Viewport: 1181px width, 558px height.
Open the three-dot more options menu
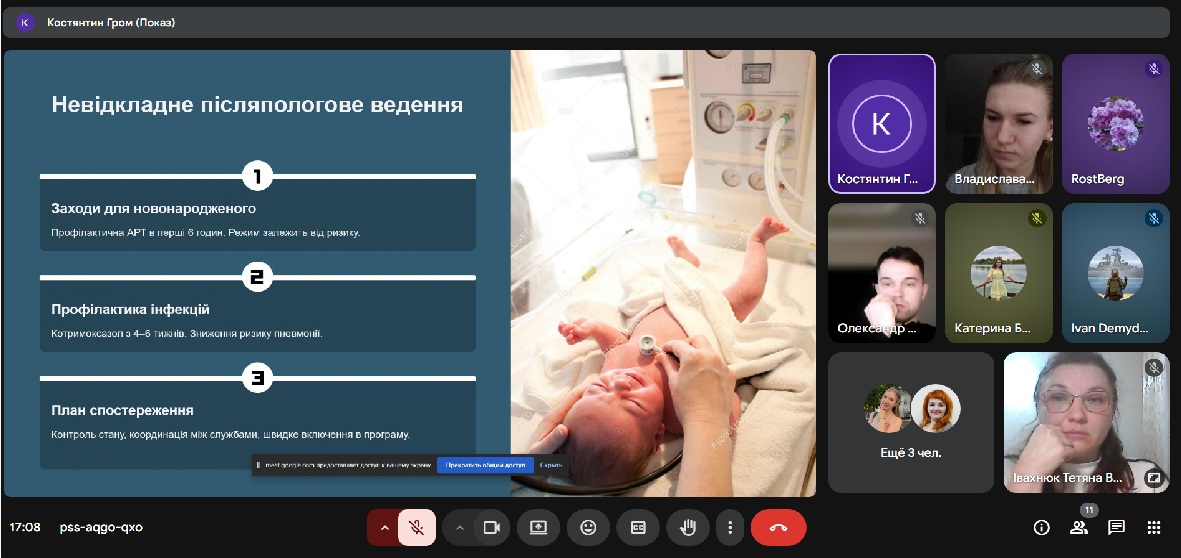731,527
